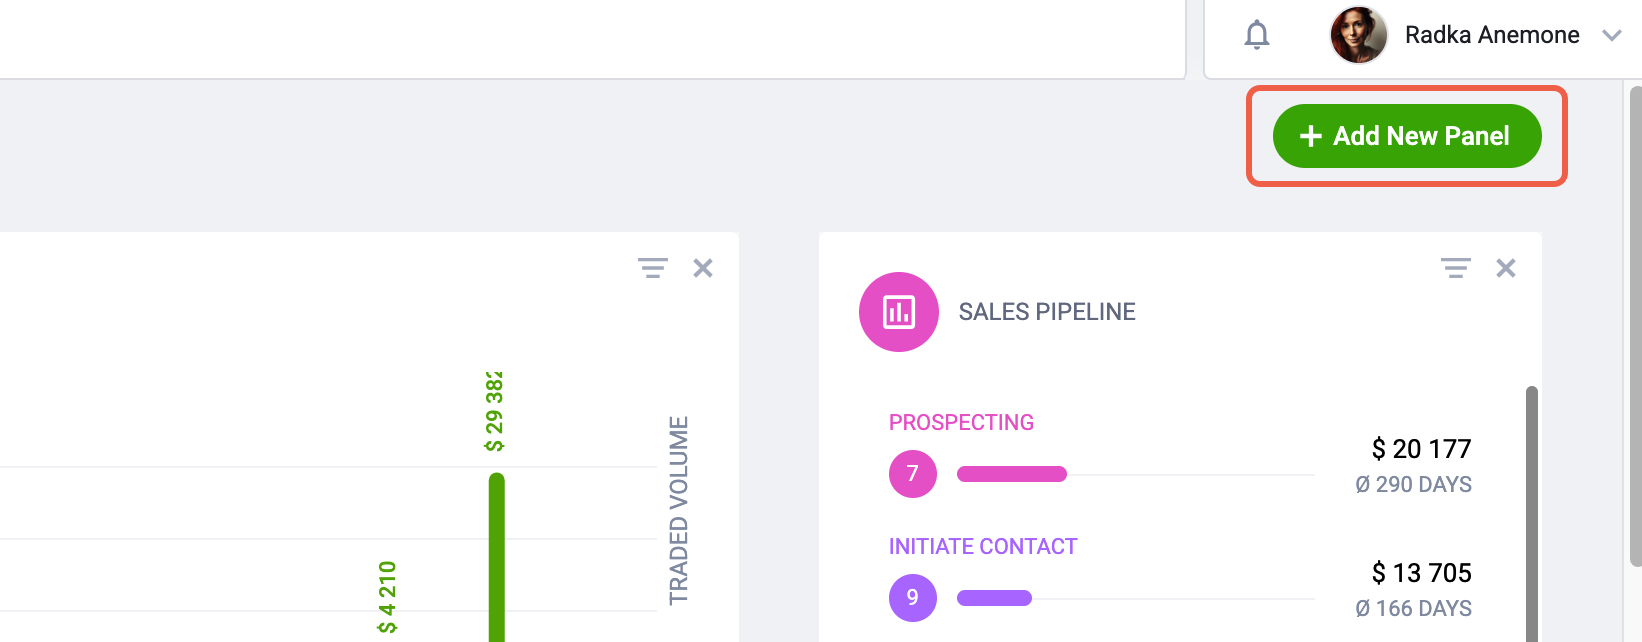This screenshot has width=1642, height=642.
Task: Open the notifications bell
Action: tap(1257, 35)
